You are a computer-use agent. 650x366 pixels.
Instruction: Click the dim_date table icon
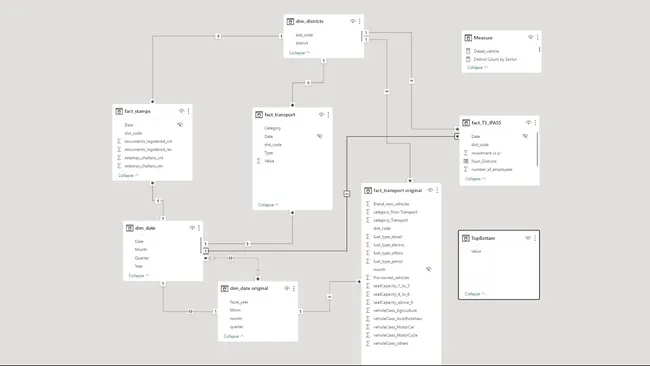coord(130,228)
